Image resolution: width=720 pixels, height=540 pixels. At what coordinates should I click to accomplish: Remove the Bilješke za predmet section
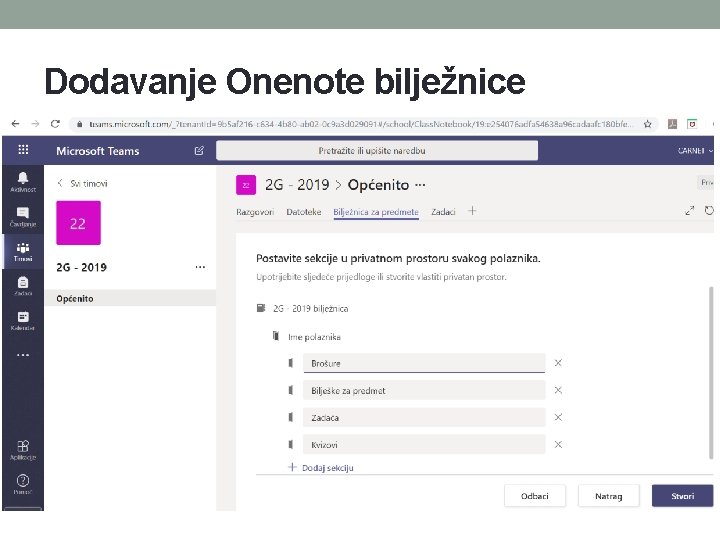(558, 390)
